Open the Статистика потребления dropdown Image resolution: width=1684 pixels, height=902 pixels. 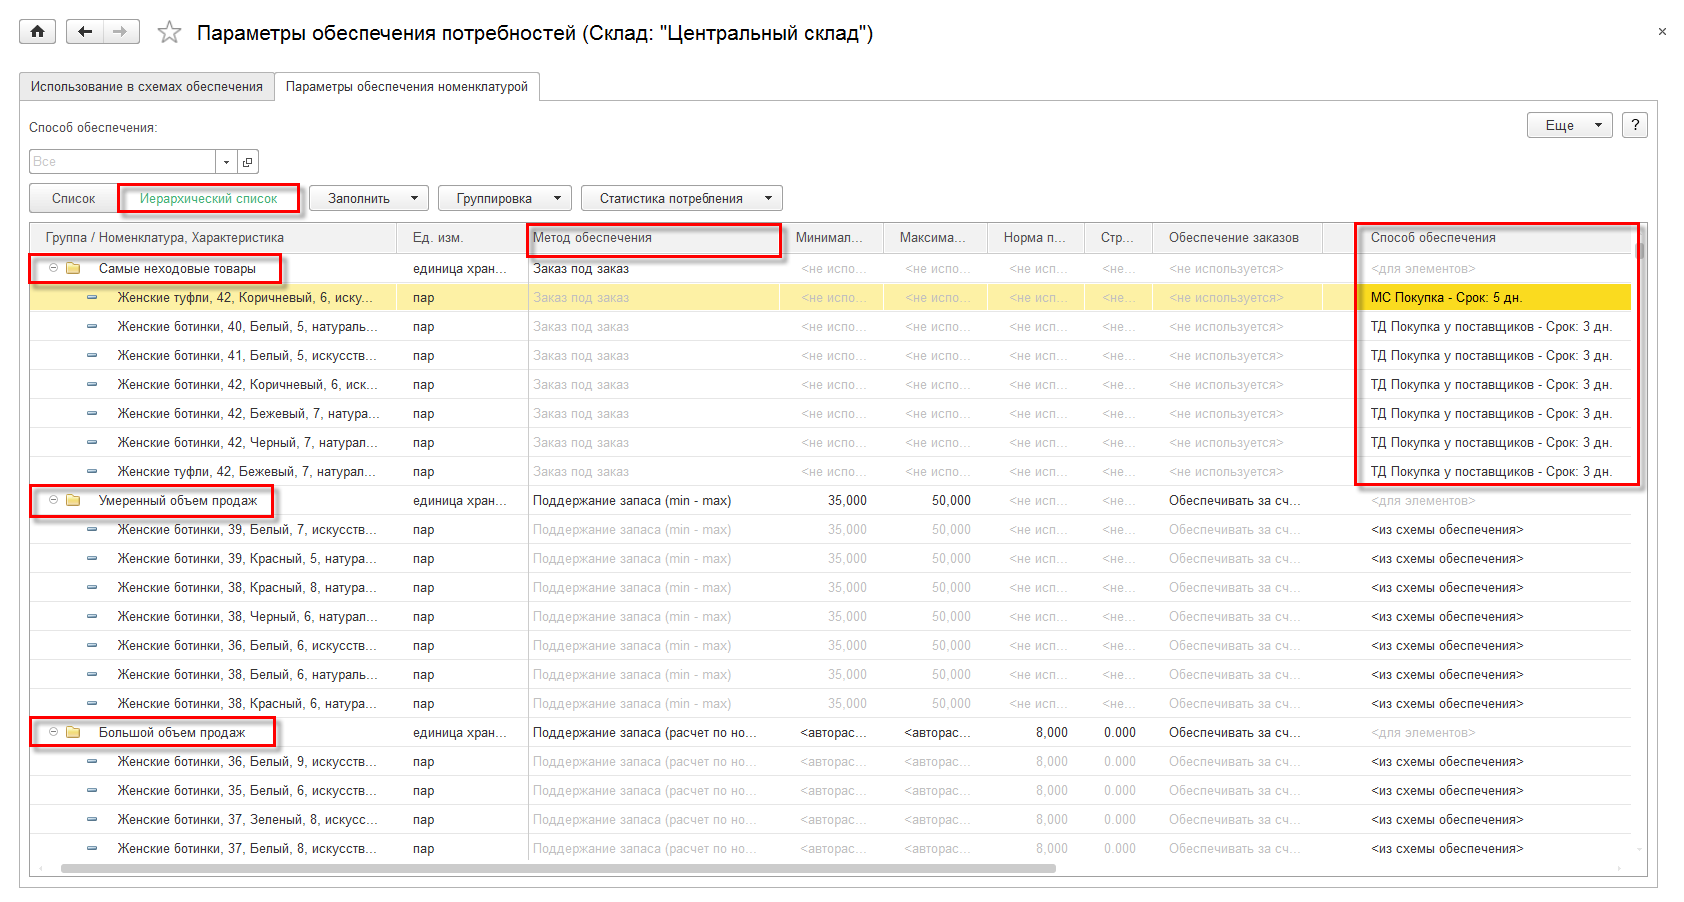click(x=681, y=198)
